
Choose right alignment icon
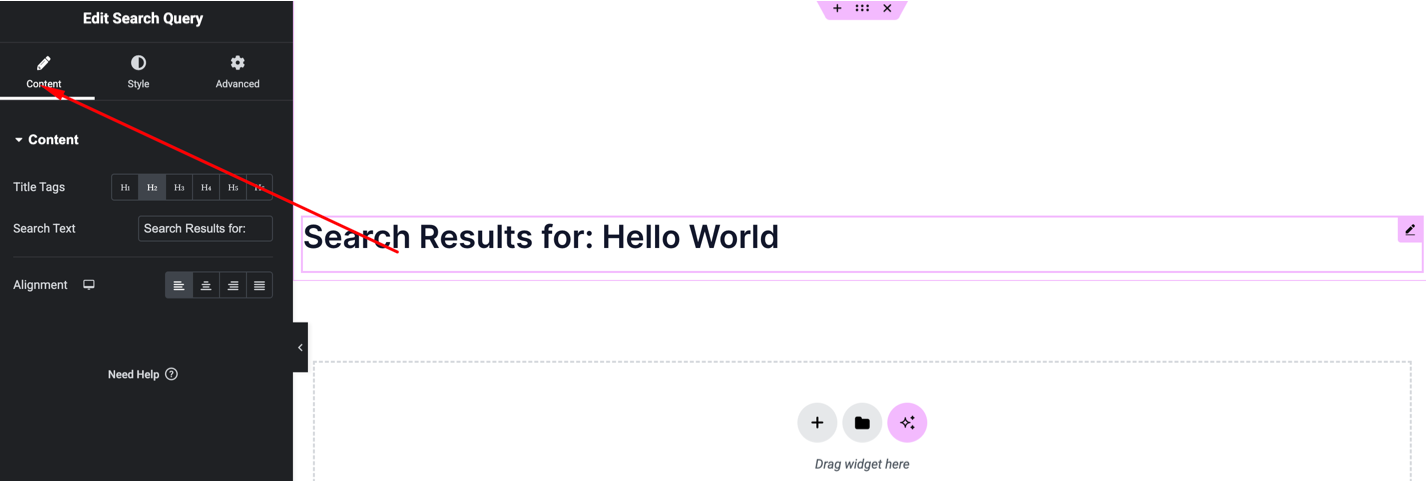click(233, 286)
